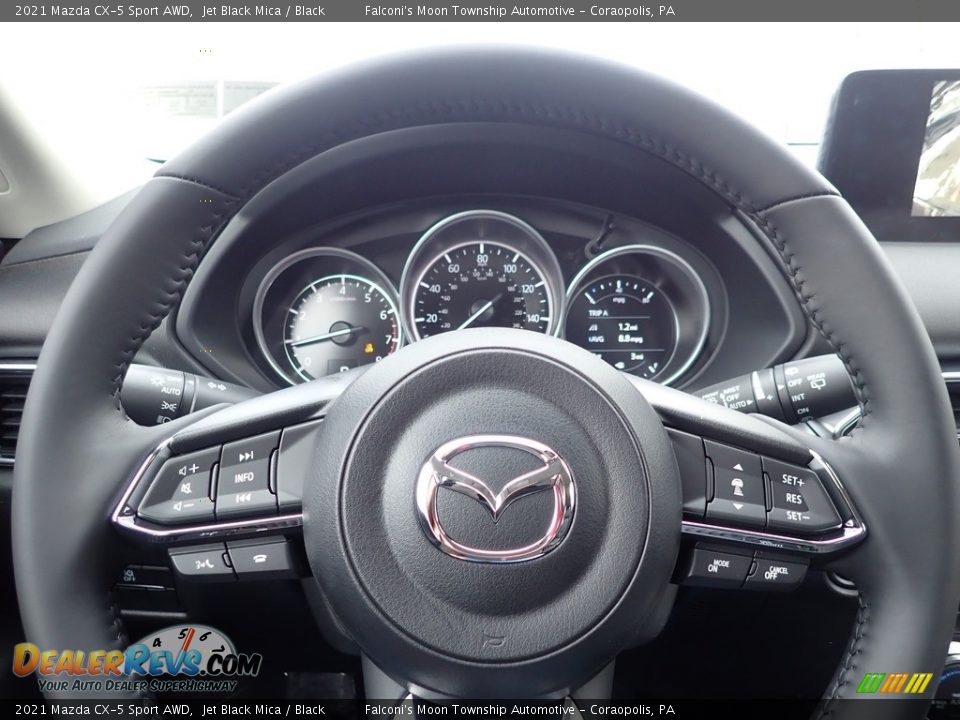This screenshot has width=960, height=720.
Task: Tap the INFO steering wheel button
Action: [x=244, y=478]
